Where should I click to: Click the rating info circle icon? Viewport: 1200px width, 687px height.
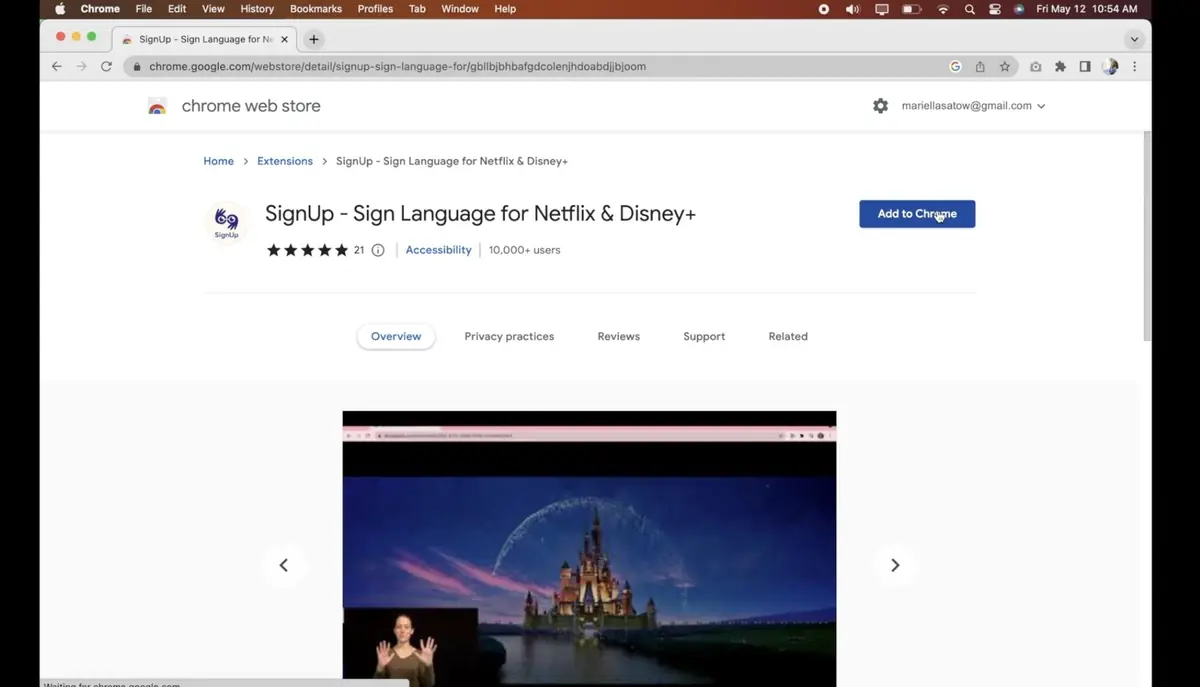(378, 250)
